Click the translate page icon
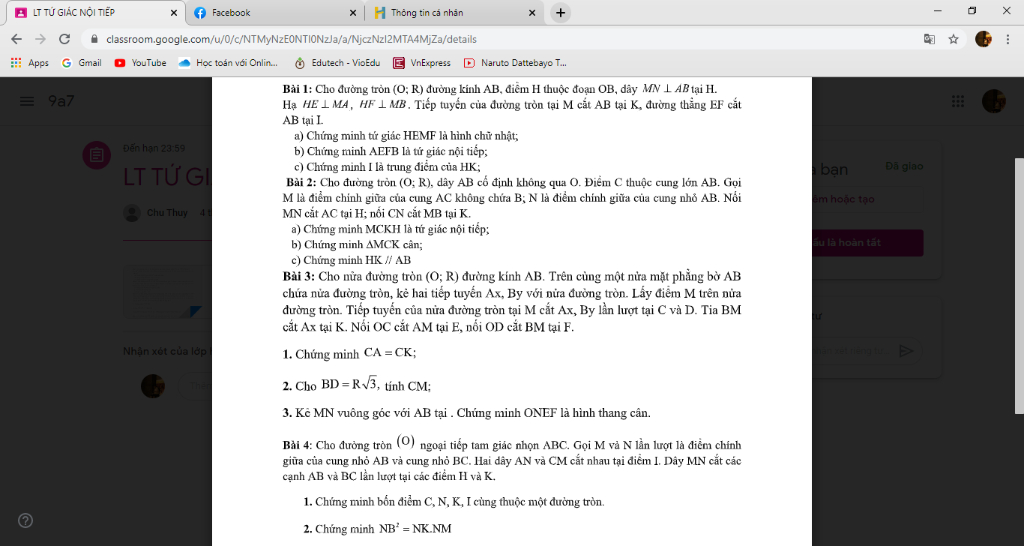The height and width of the screenshot is (546, 1024). (x=929, y=39)
